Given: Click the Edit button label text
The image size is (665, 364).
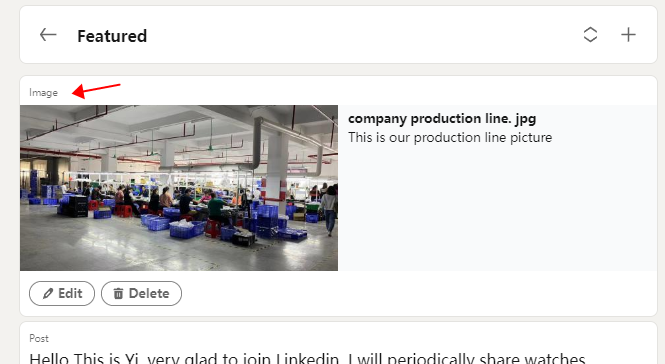Looking at the screenshot, I should (70, 293).
